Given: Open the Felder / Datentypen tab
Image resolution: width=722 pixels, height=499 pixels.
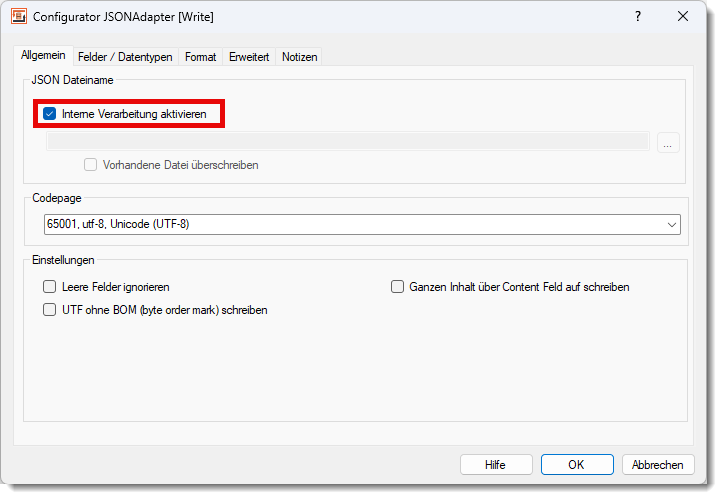Looking at the screenshot, I should click(125, 57).
